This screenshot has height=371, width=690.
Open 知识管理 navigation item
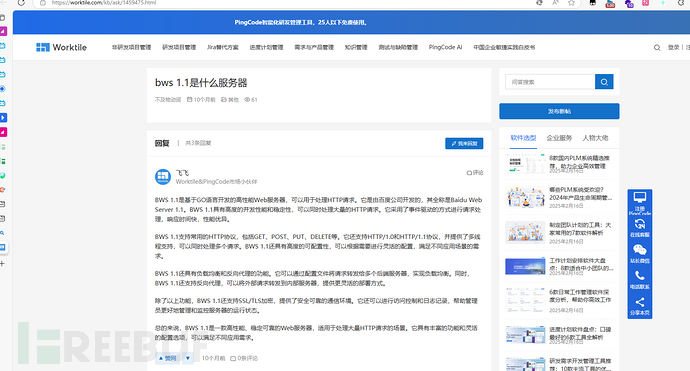tap(356, 48)
